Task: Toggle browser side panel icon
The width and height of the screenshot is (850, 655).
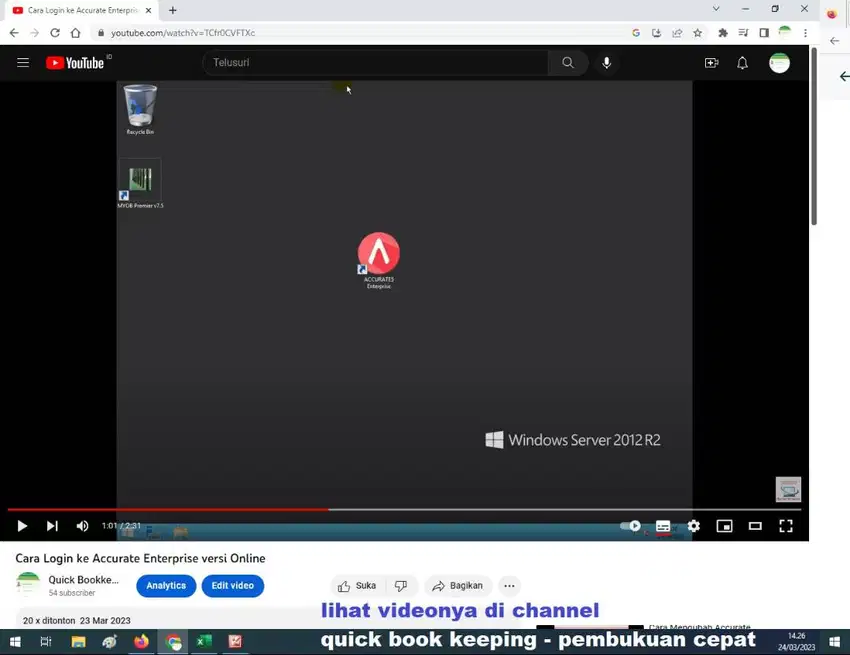Action: pos(764,33)
